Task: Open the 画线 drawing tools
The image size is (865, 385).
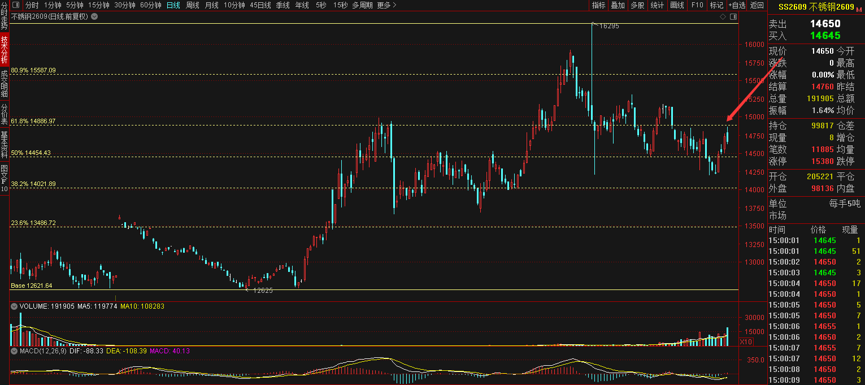Action: pos(676,5)
